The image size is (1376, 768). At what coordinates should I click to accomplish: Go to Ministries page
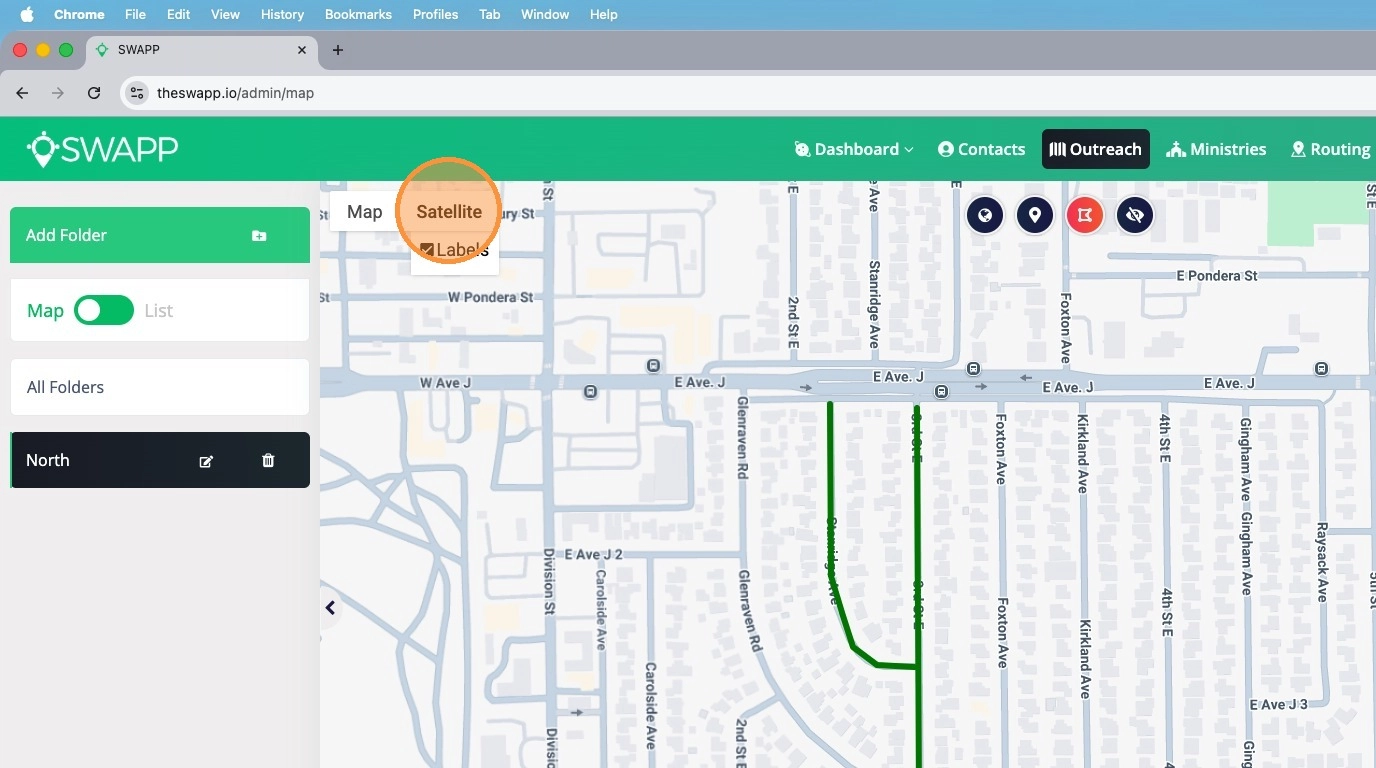tap(1216, 149)
